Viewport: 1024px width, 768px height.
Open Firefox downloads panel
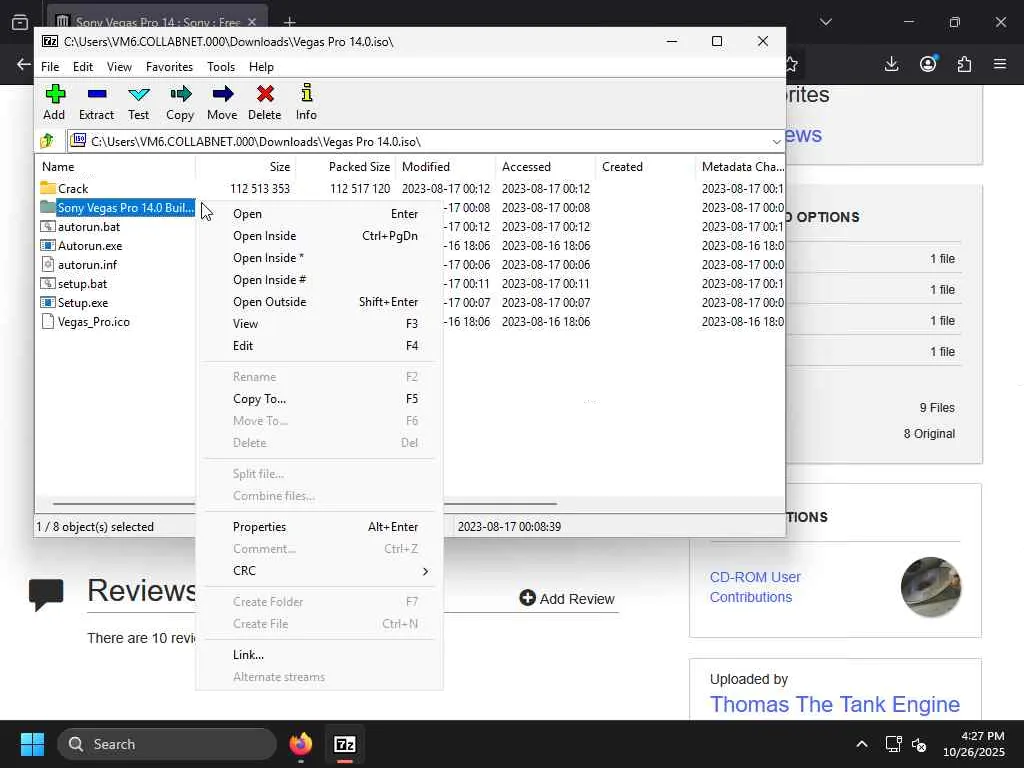point(891,64)
